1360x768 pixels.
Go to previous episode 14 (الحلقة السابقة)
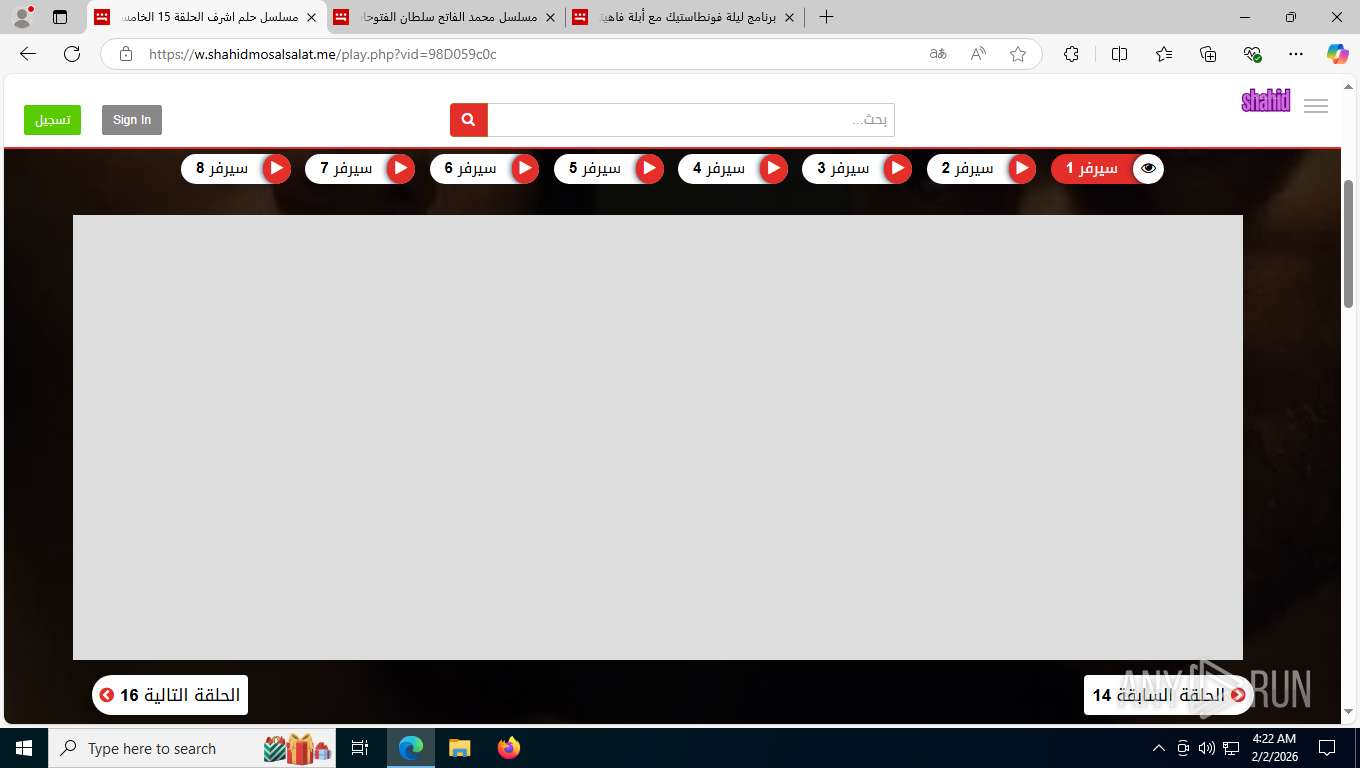[1168, 695]
